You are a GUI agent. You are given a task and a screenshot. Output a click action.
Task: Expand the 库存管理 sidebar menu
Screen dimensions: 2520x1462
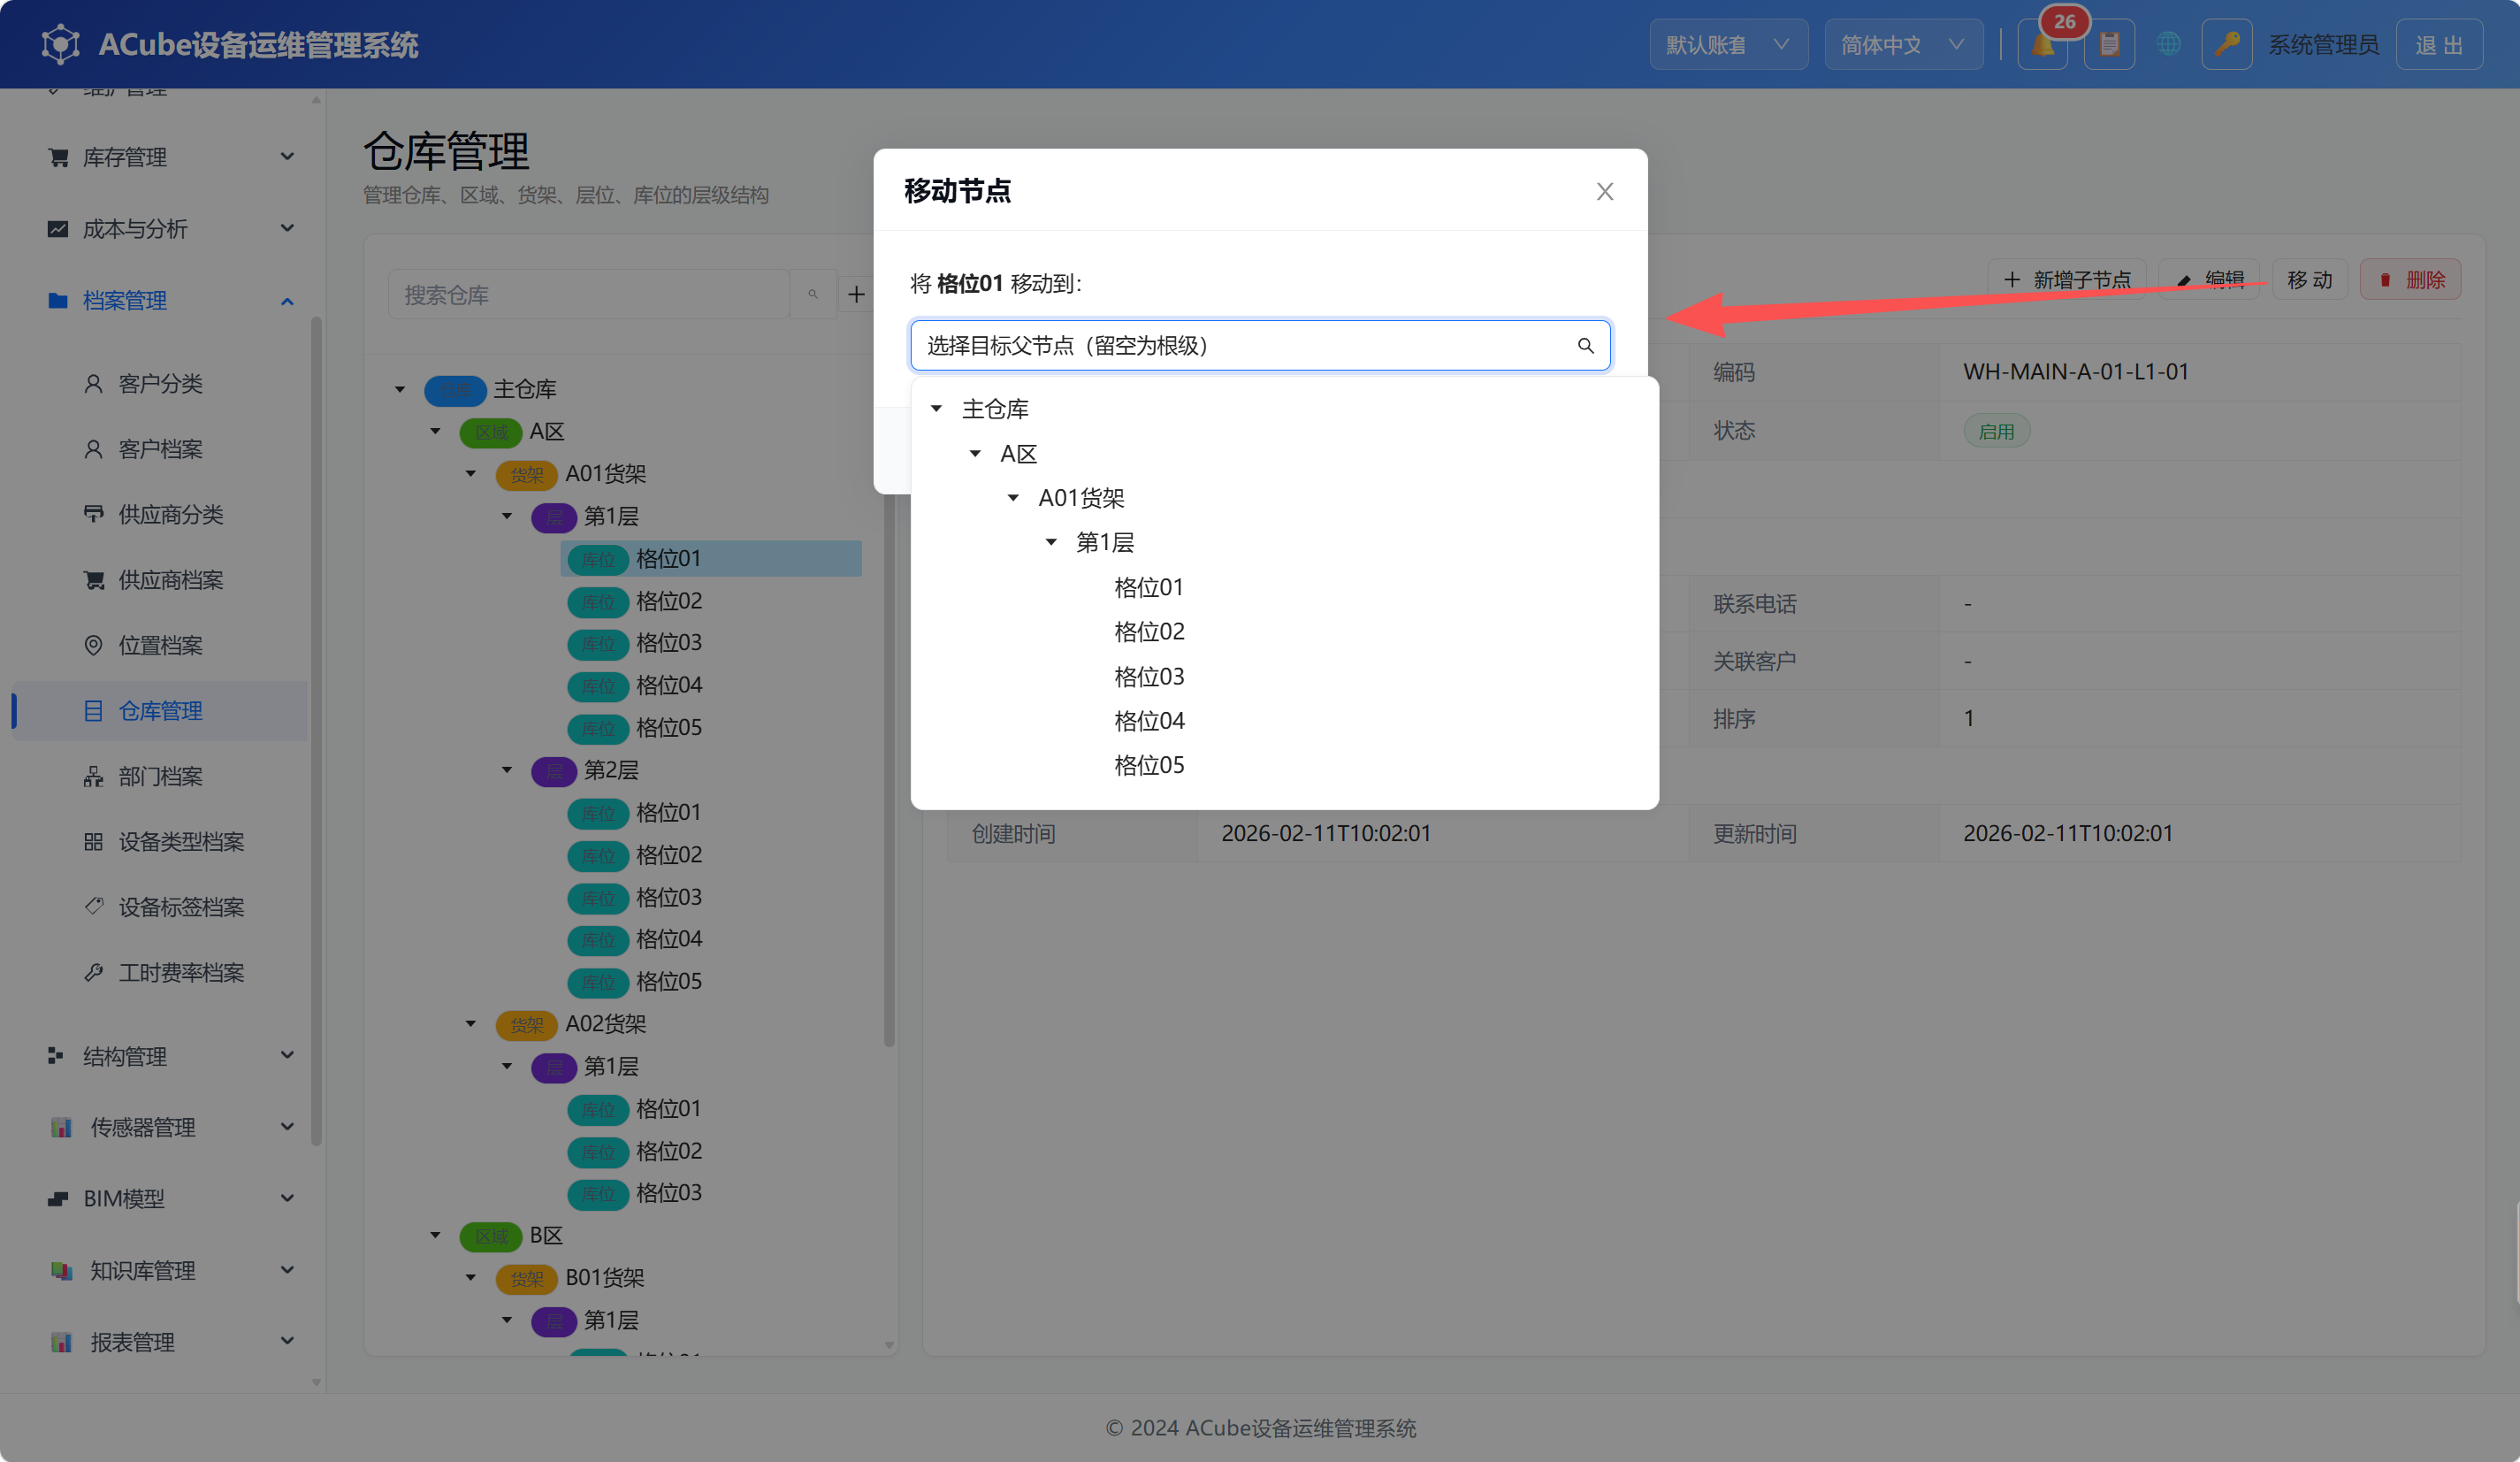170,157
